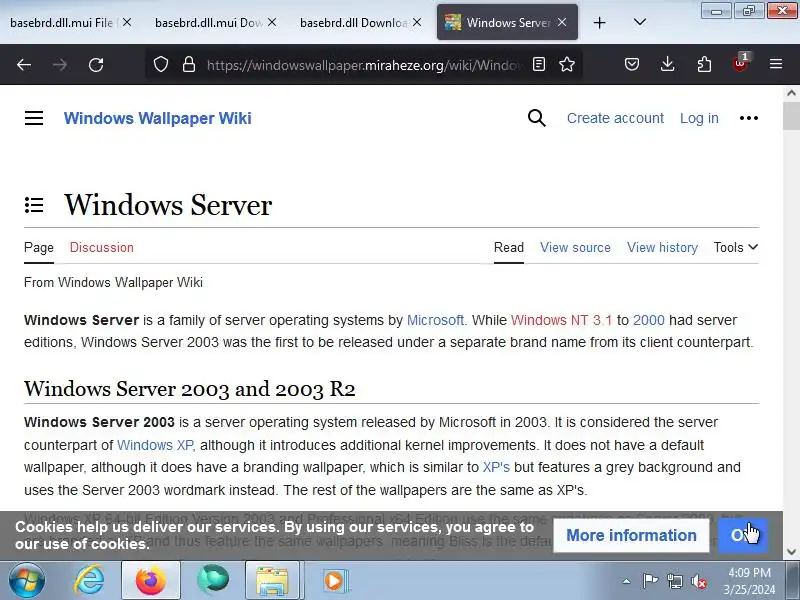This screenshot has height=600, width=800.
Task: Follow the Microsoft article link
Action: 436,320
